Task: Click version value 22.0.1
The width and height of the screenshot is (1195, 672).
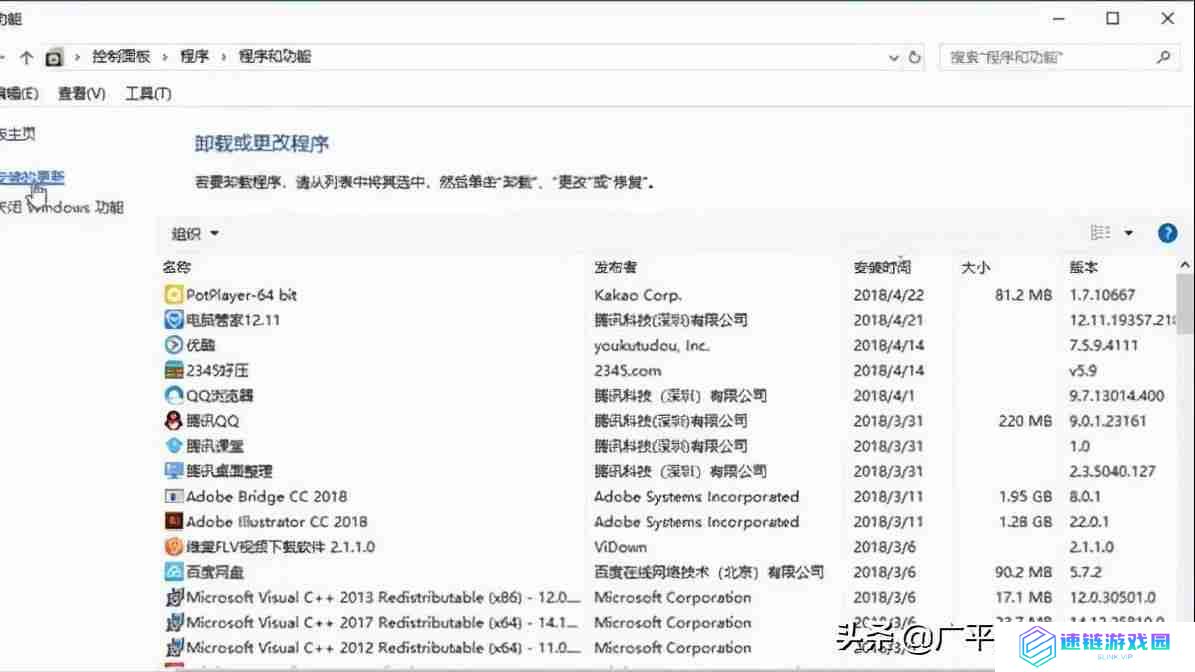Action: point(1088,521)
